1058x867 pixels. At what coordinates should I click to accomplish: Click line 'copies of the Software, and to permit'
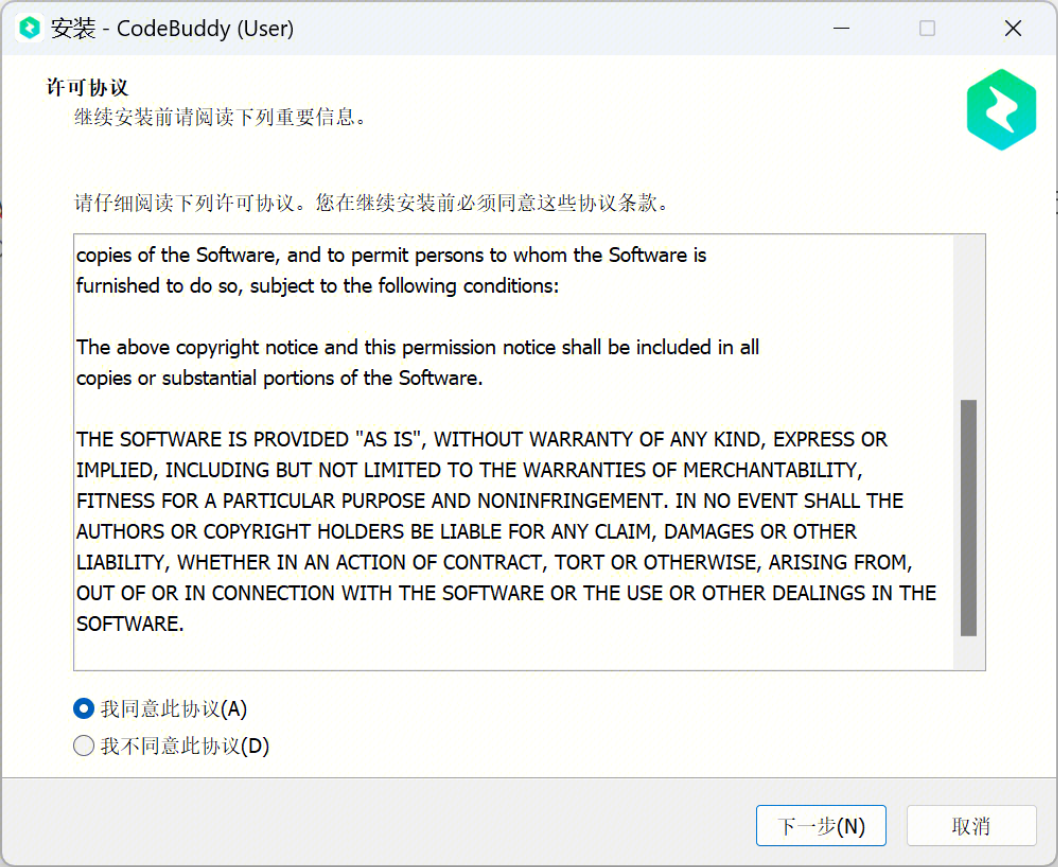point(391,255)
